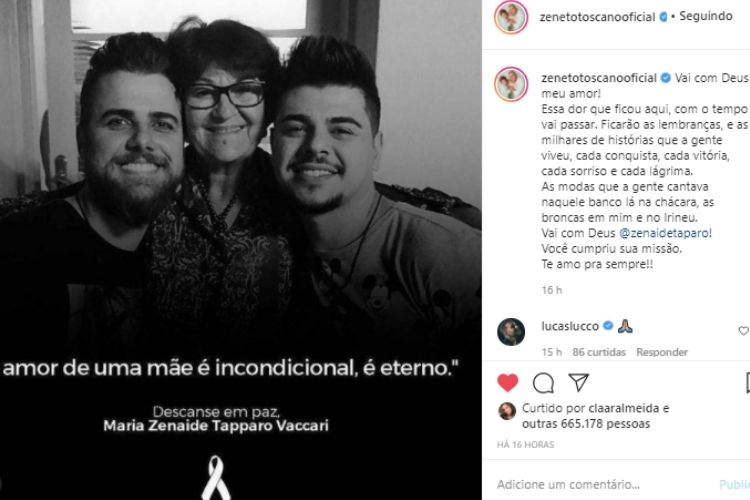The height and width of the screenshot is (500, 750).
Task: Click Publicar to post comment
Action: coord(735,485)
